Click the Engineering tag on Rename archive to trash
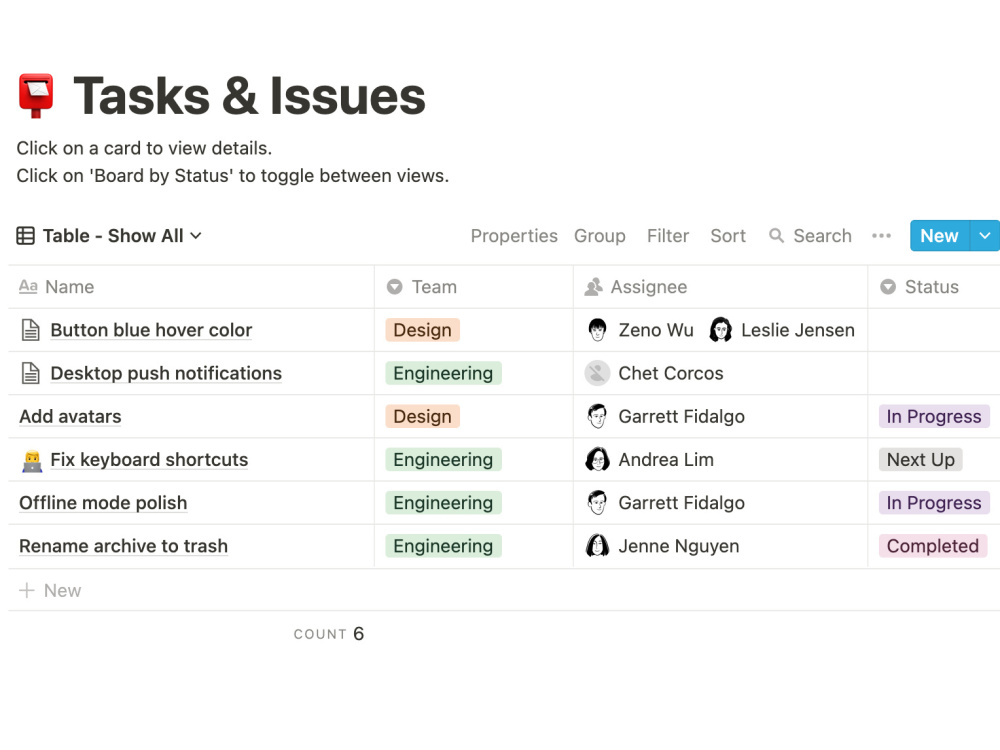Viewport: 1000px width, 750px height. point(443,547)
